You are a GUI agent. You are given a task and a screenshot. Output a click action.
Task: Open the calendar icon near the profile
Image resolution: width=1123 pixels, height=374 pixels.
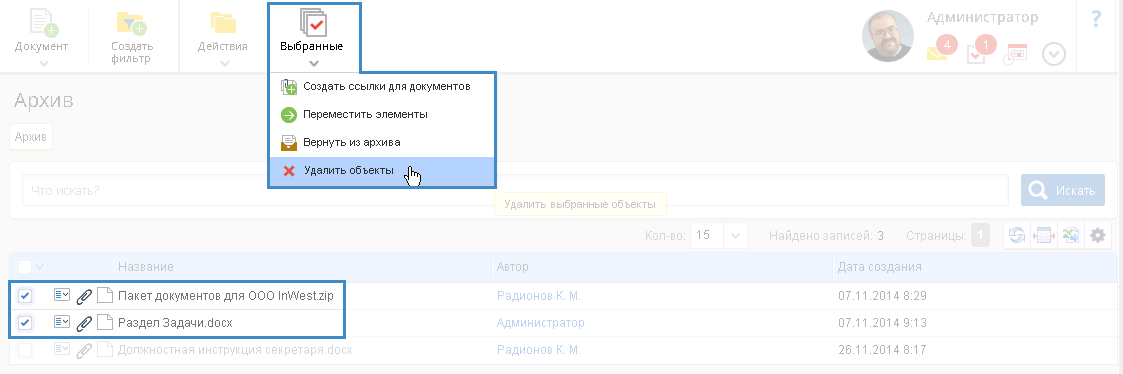point(1016,54)
